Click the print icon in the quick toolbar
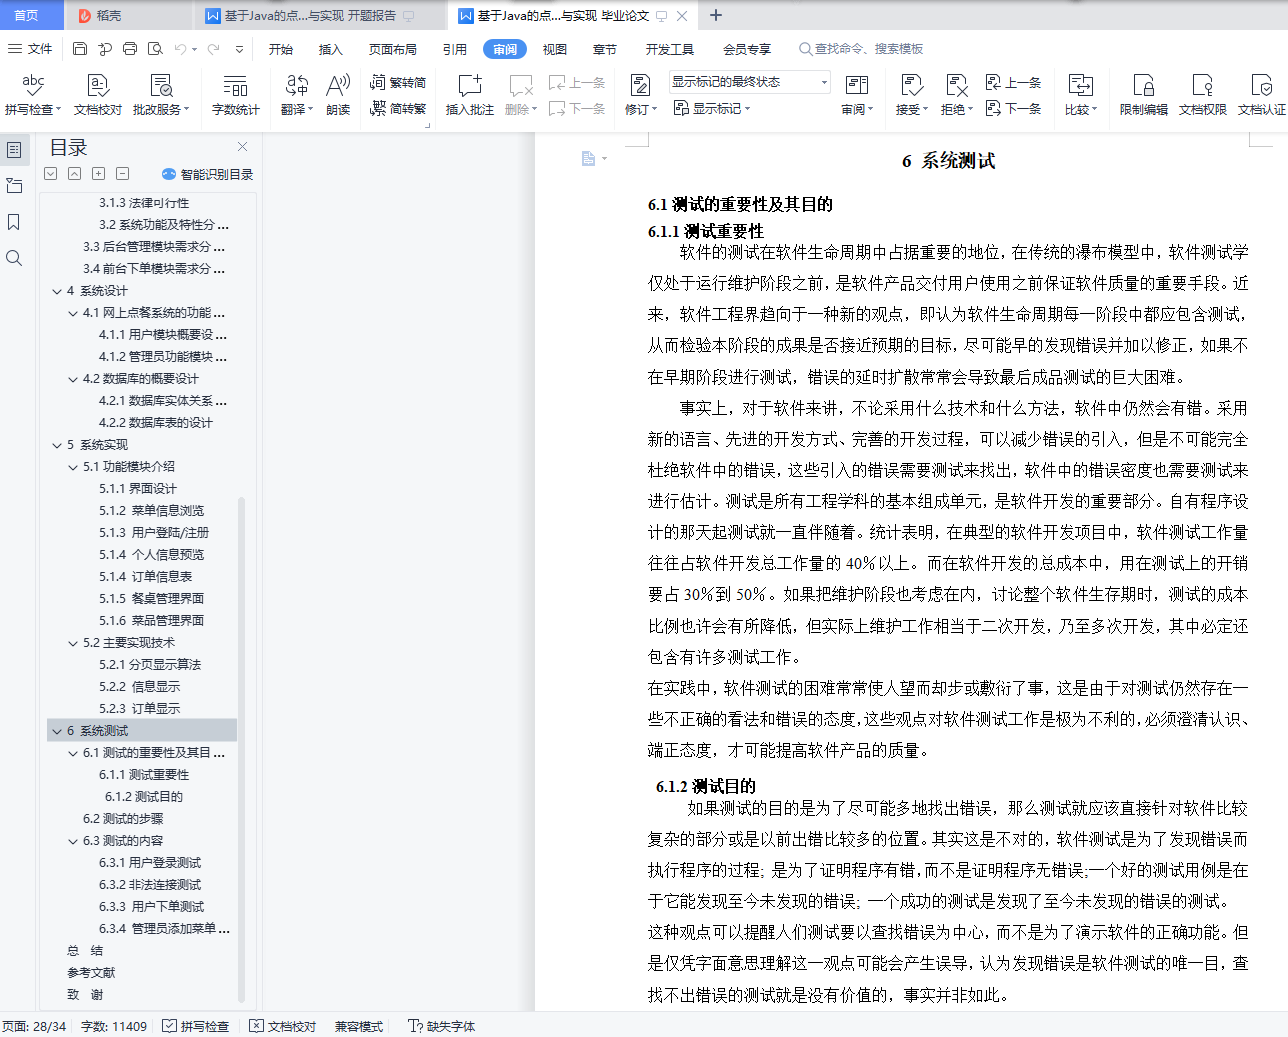 point(130,49)
